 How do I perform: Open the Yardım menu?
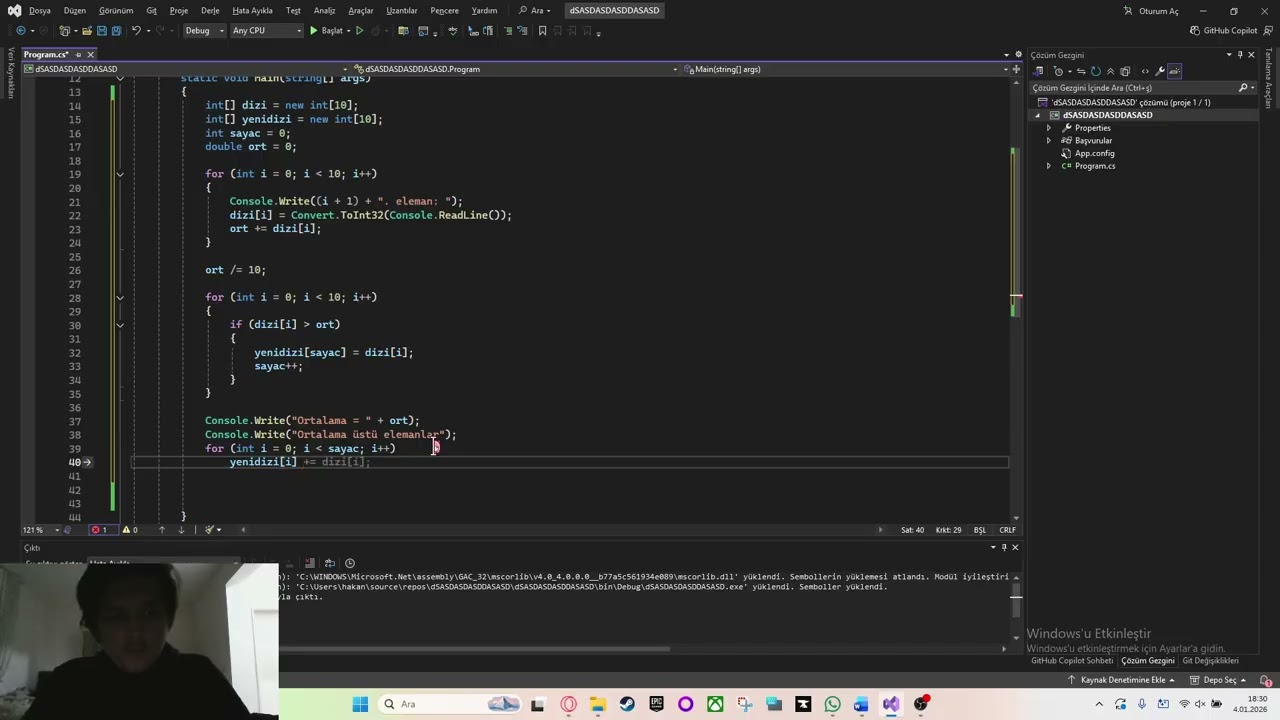(484, 11)
